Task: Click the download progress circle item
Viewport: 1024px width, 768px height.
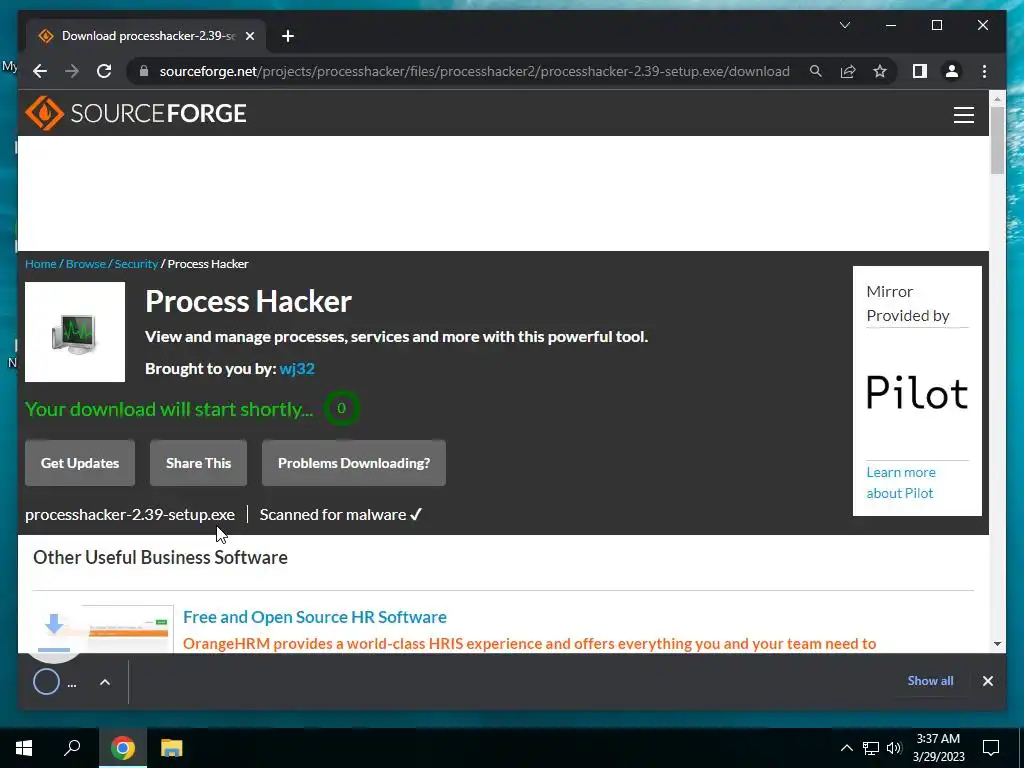Action: tap(46, 682)
